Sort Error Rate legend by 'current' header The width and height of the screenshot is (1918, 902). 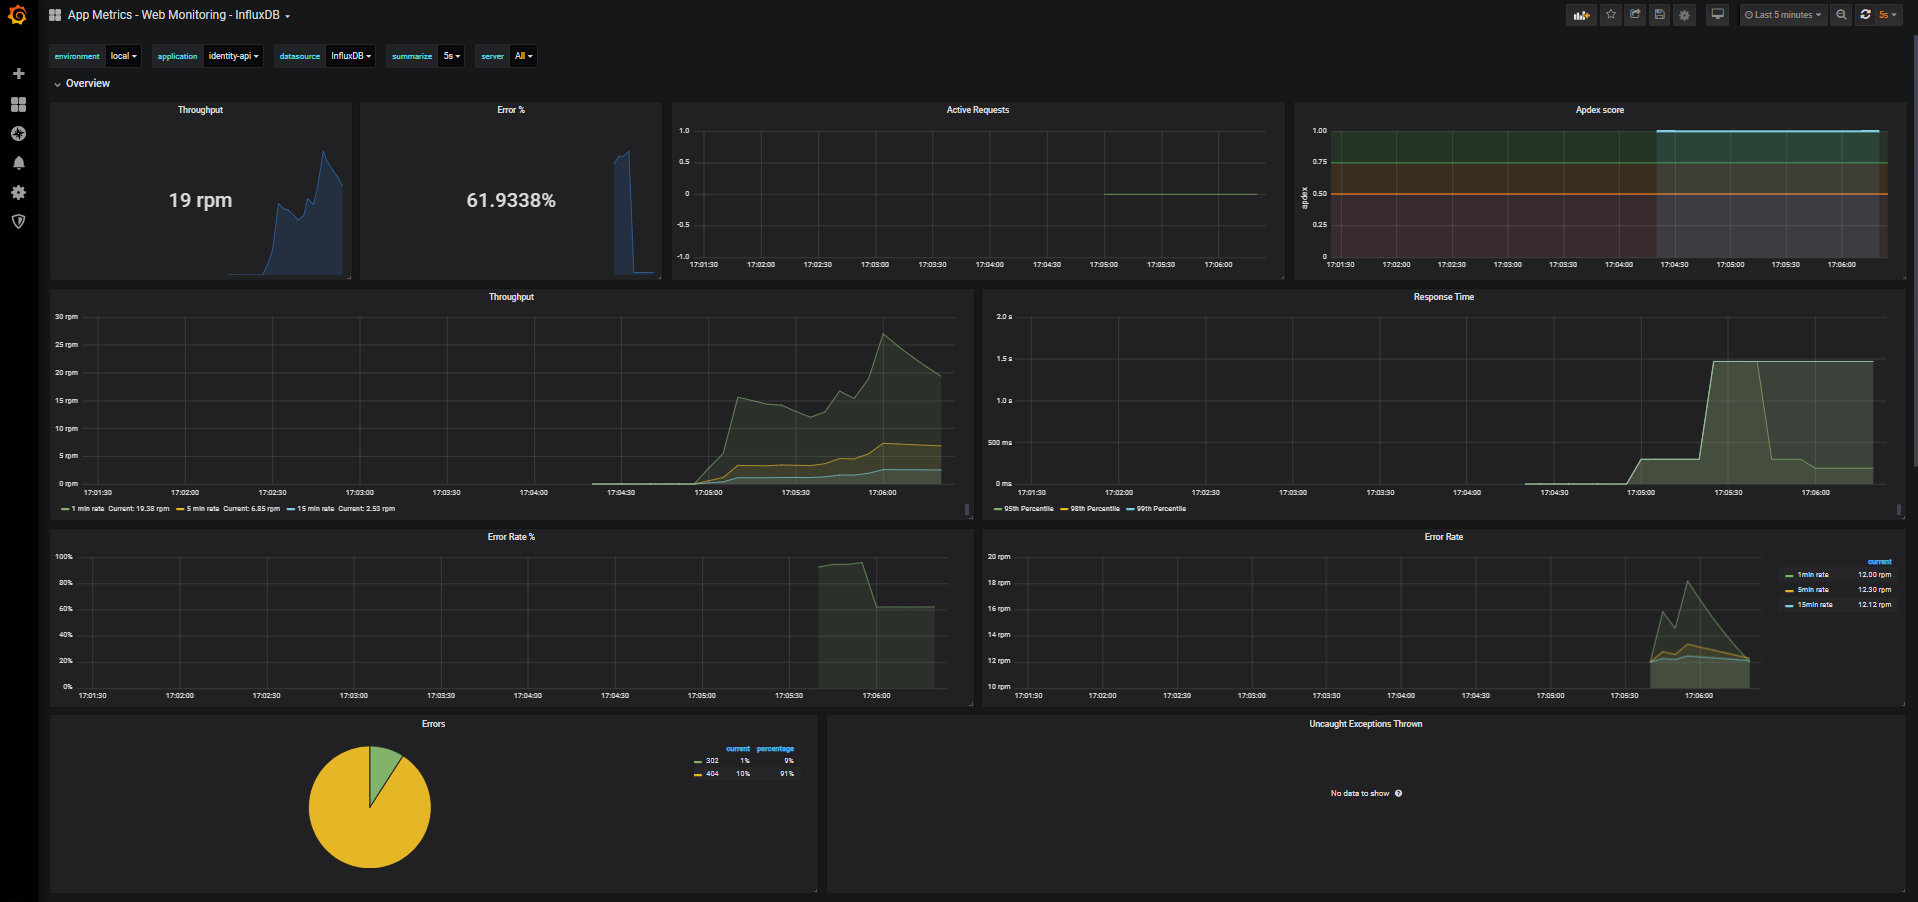[1880, 562]
